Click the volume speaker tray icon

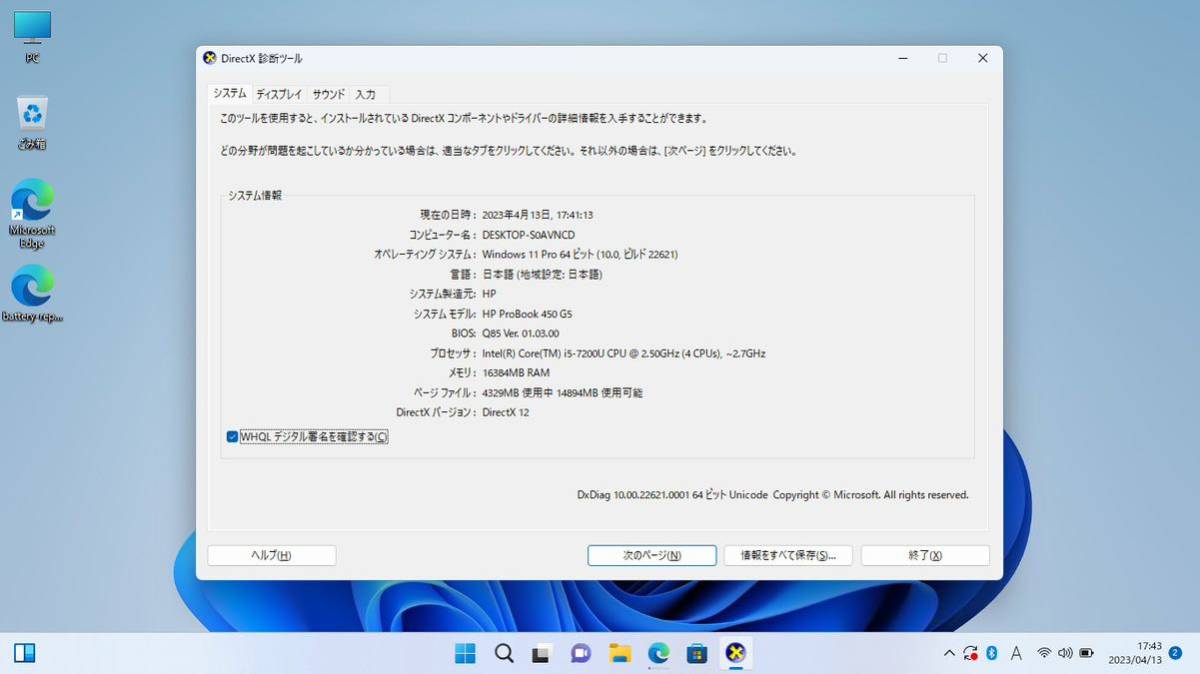(x=1065, y=653)
